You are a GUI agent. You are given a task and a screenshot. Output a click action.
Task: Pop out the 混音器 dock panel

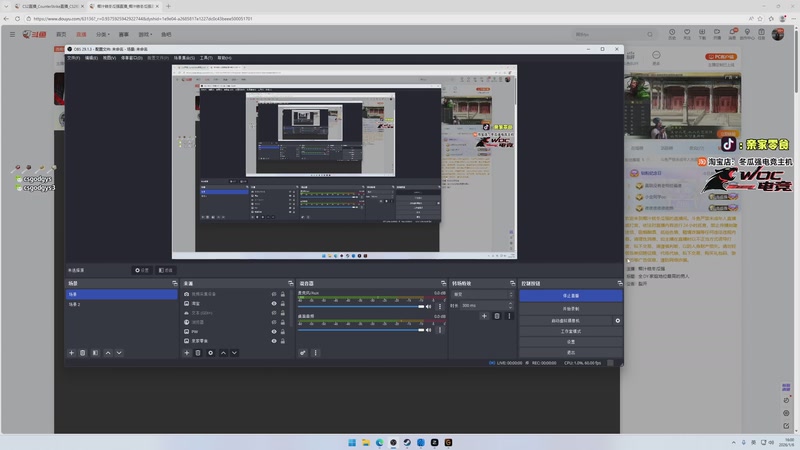point(443,283)
